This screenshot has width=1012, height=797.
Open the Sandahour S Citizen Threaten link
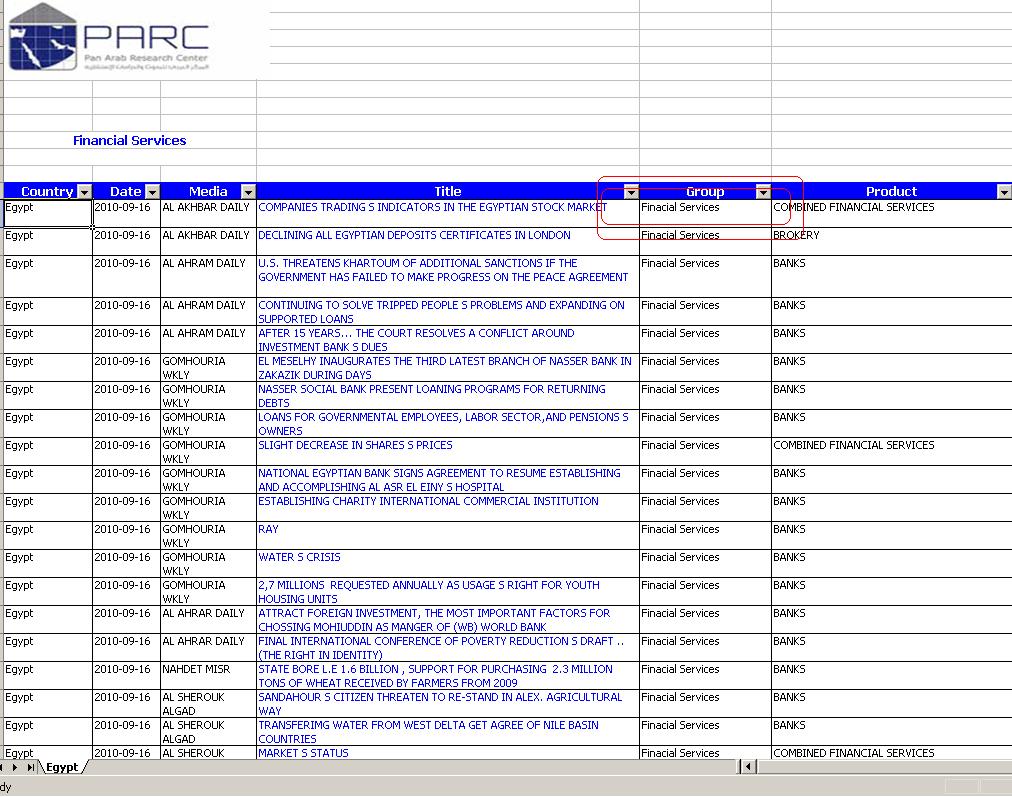click(440, 704)
